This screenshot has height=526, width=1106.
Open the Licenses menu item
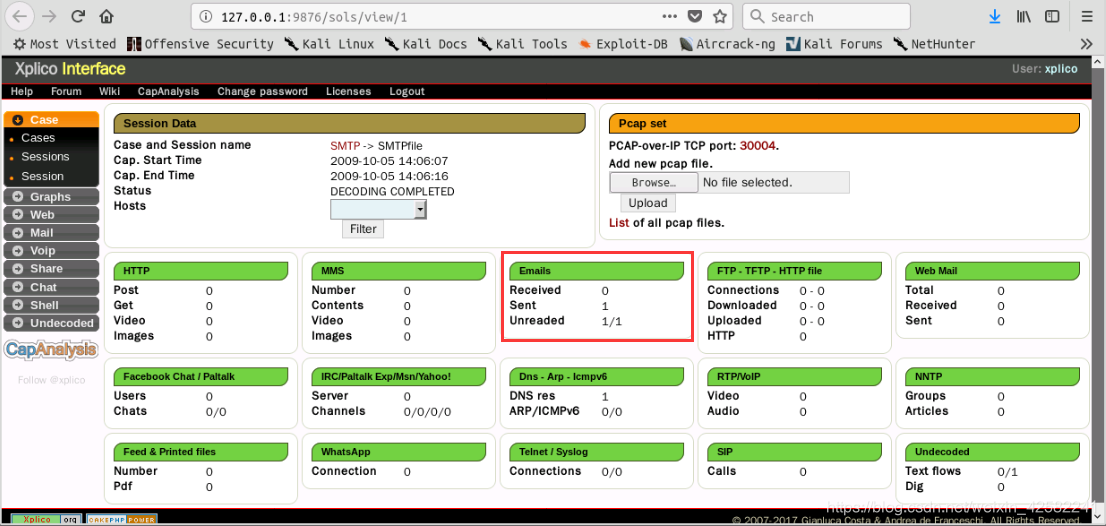348,91
